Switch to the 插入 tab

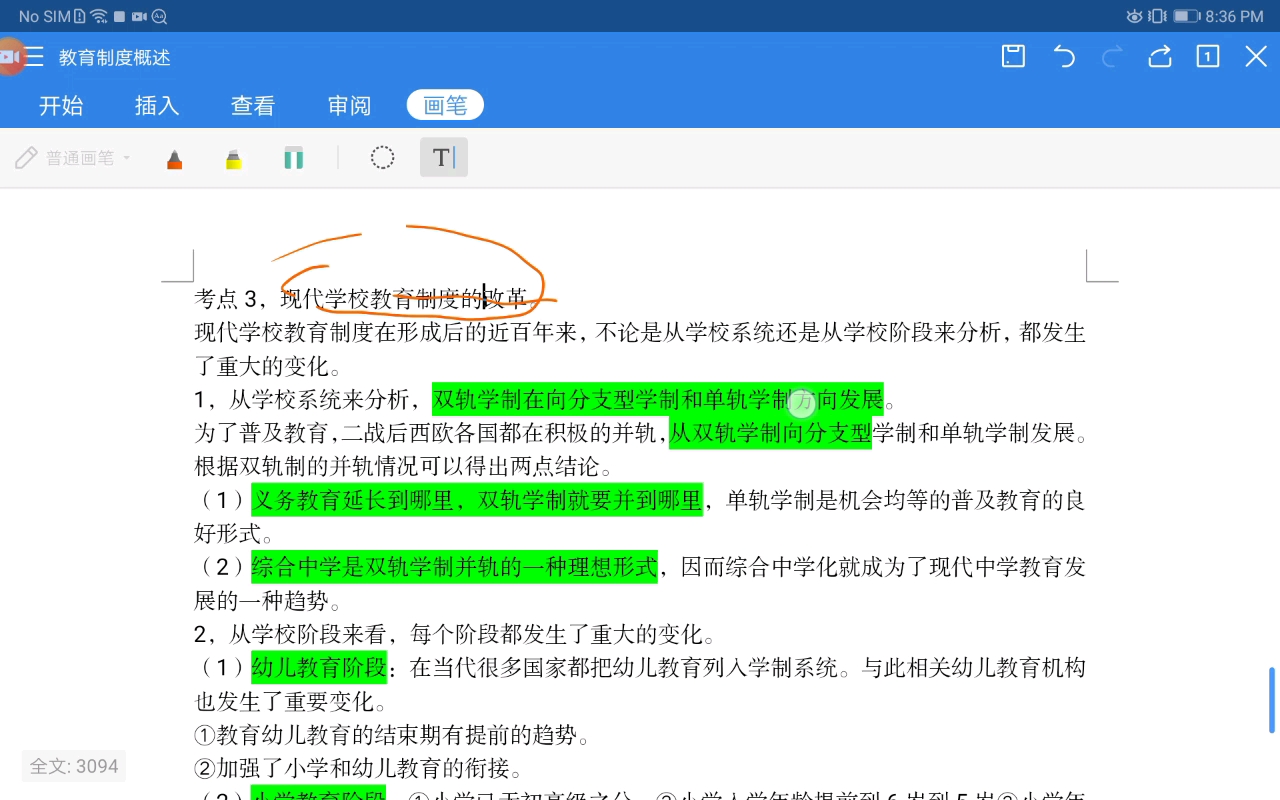click(157, 105)
